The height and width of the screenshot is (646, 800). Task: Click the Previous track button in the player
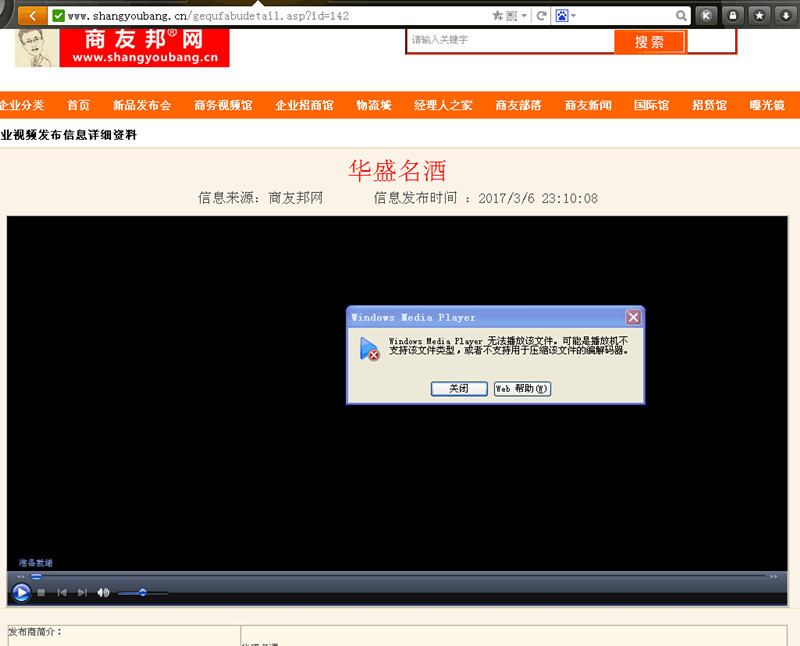62,592
